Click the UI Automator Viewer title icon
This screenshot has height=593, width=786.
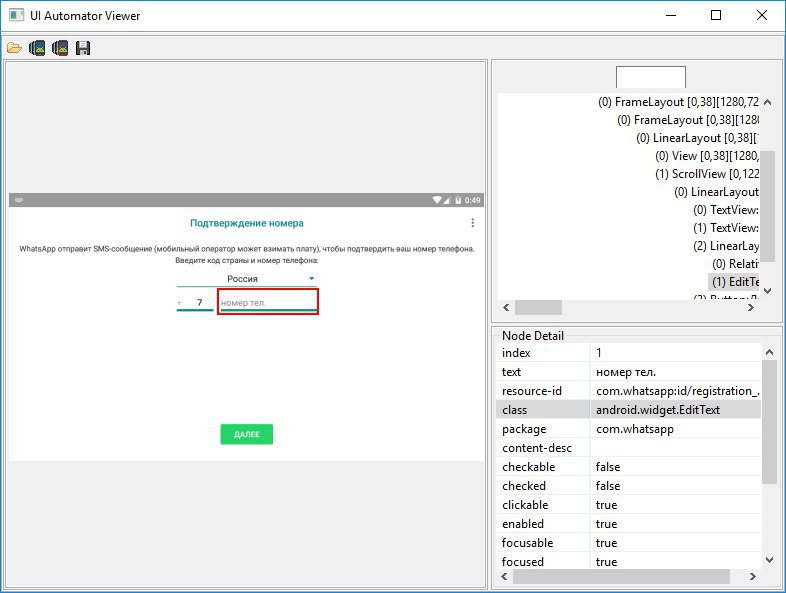[17, 15]
